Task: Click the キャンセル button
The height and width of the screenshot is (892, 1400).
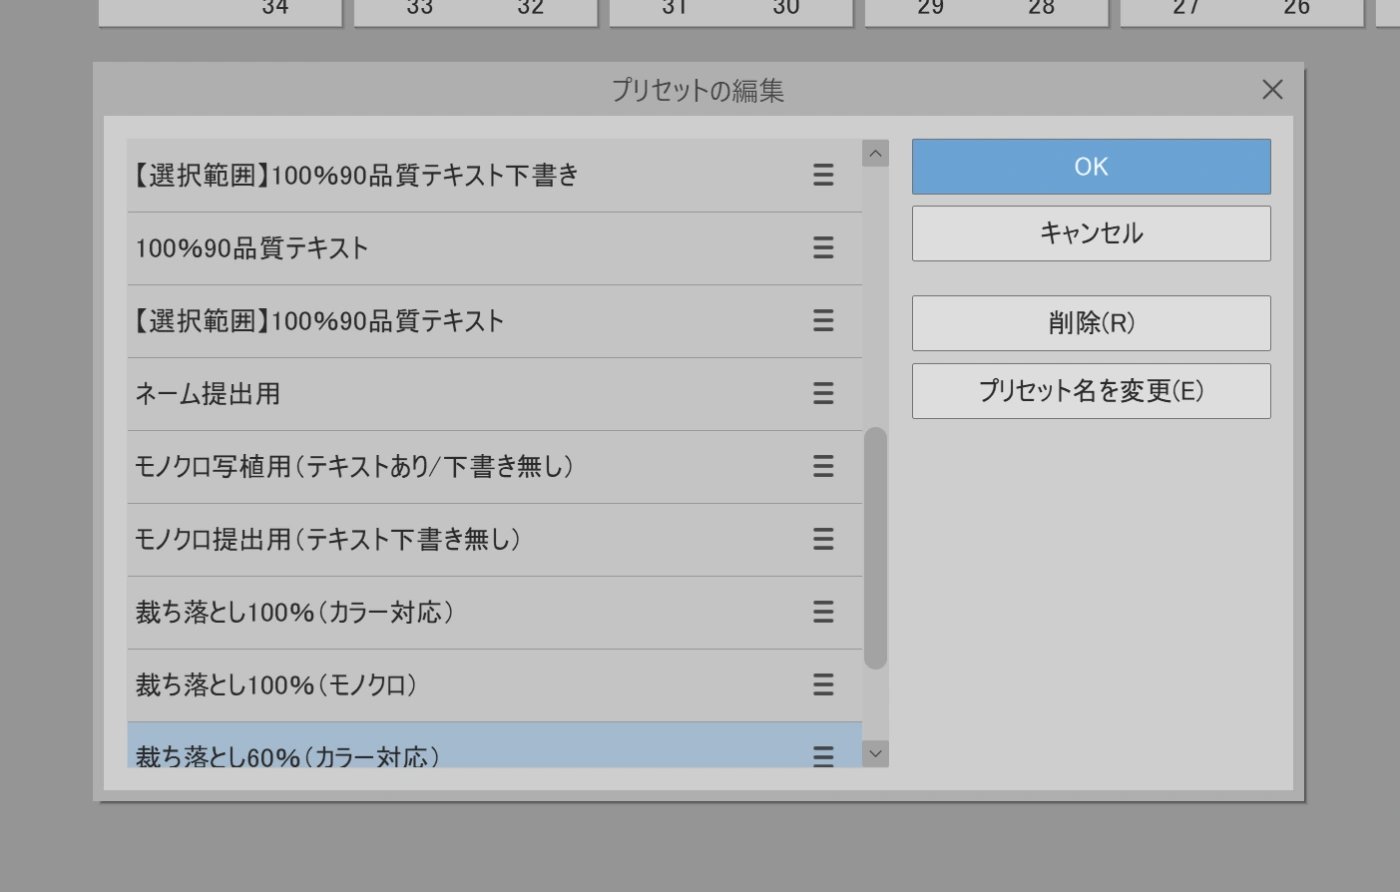Action: tap(1091, 234)
